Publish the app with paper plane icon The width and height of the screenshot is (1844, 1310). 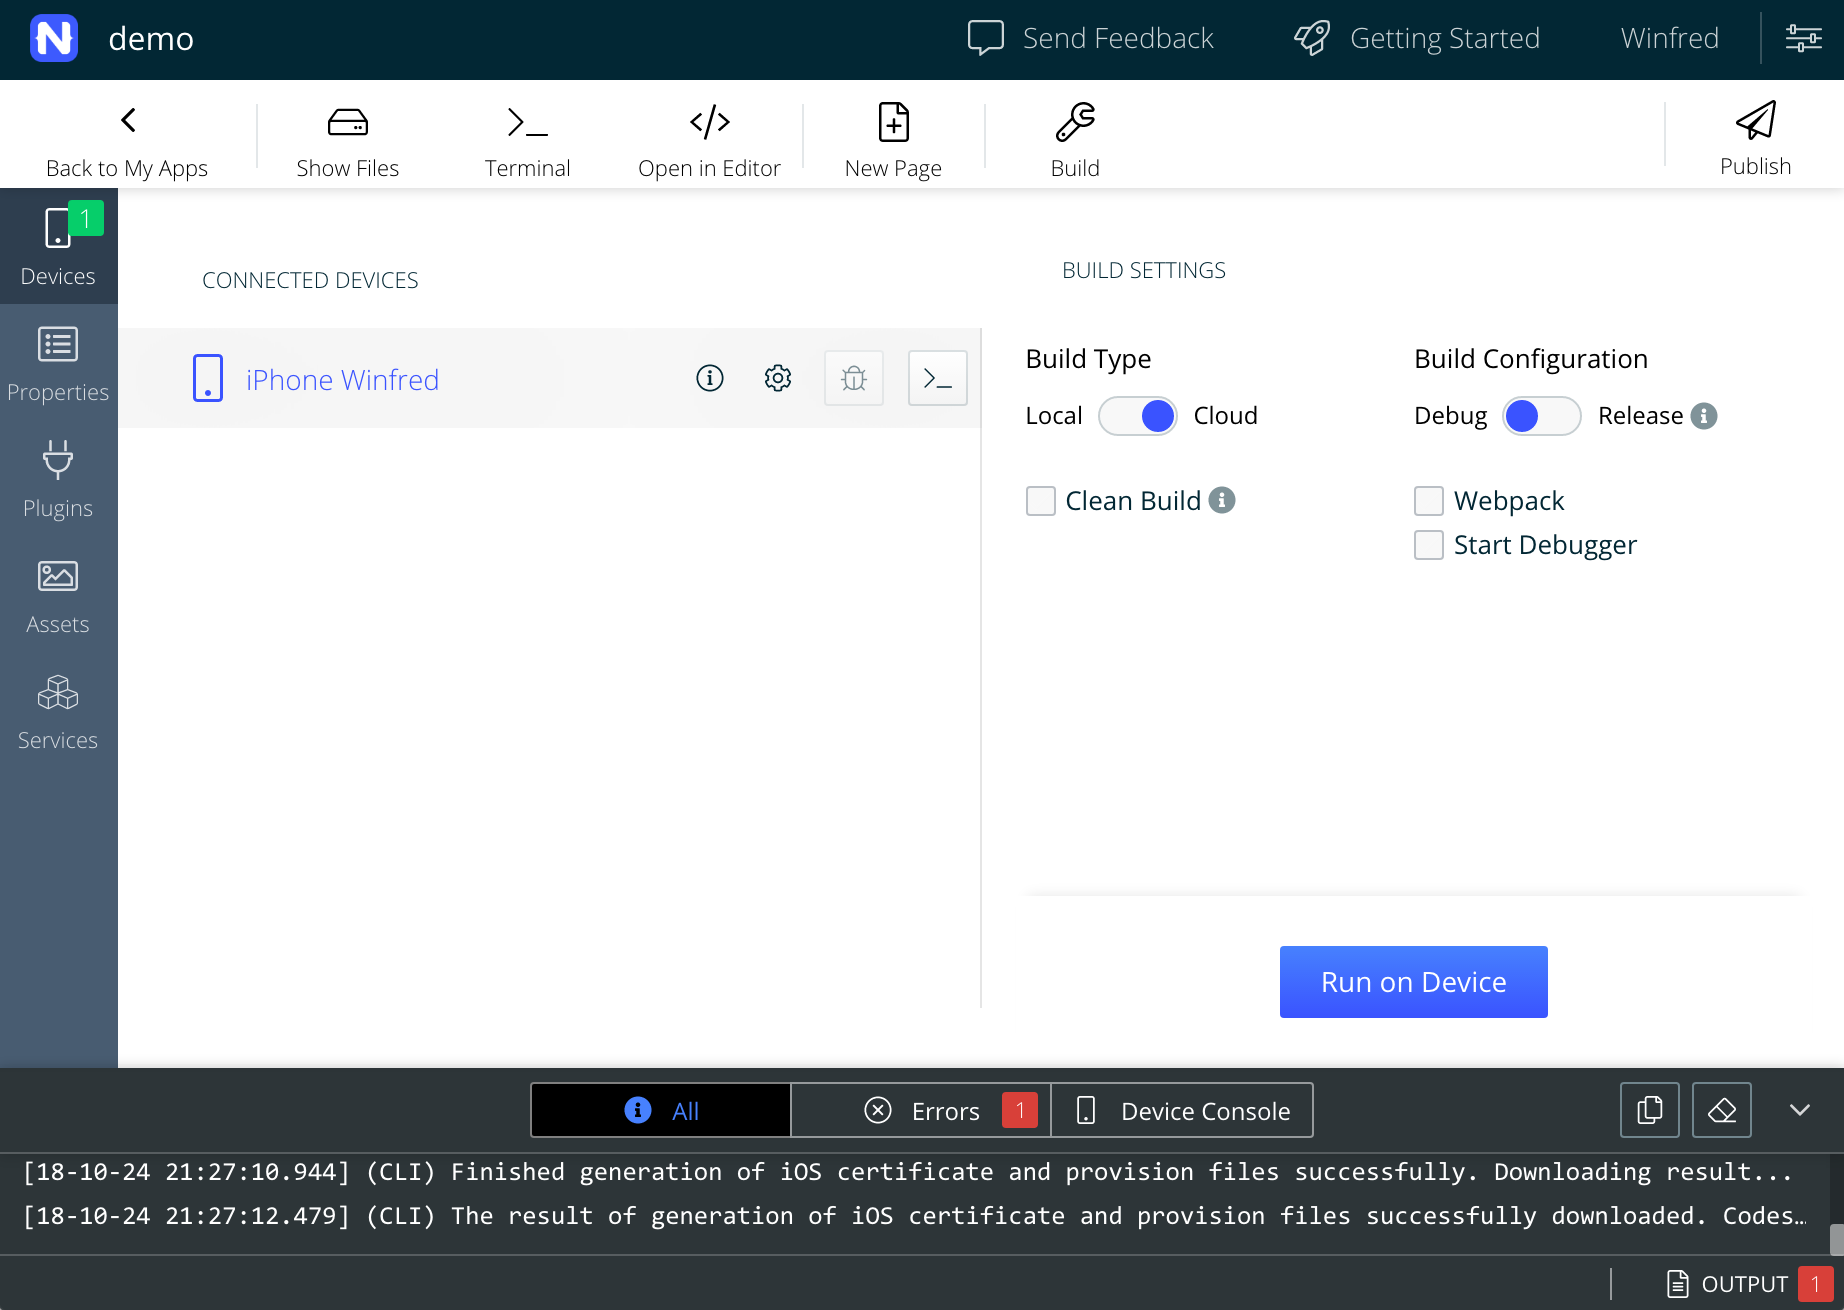(x=1755, y=122)
